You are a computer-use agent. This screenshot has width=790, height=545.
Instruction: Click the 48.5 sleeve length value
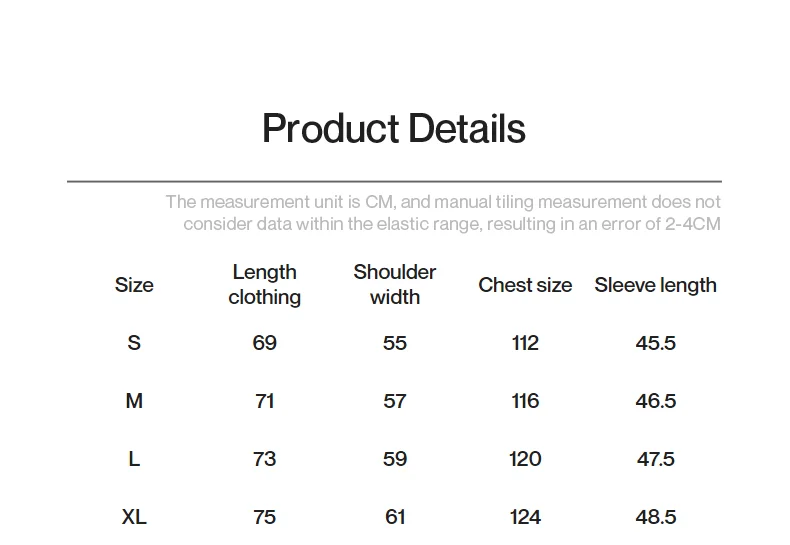[655, 517]
